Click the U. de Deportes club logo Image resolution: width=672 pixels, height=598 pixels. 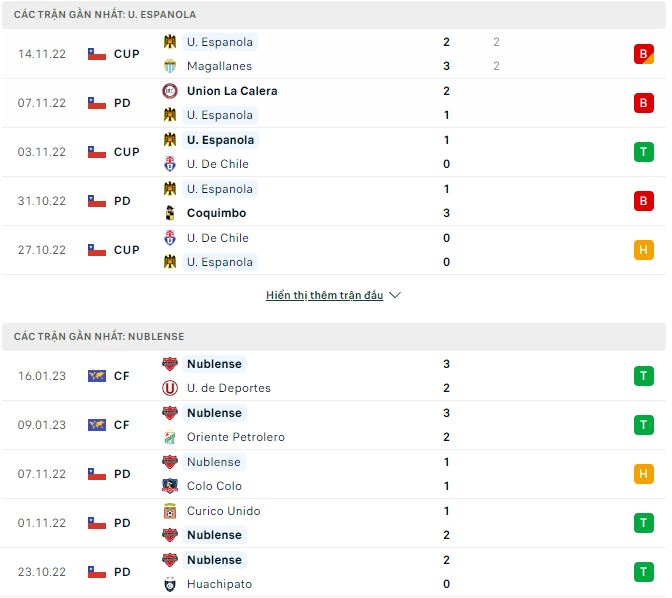pyautogui.click(x=170, y=388)
